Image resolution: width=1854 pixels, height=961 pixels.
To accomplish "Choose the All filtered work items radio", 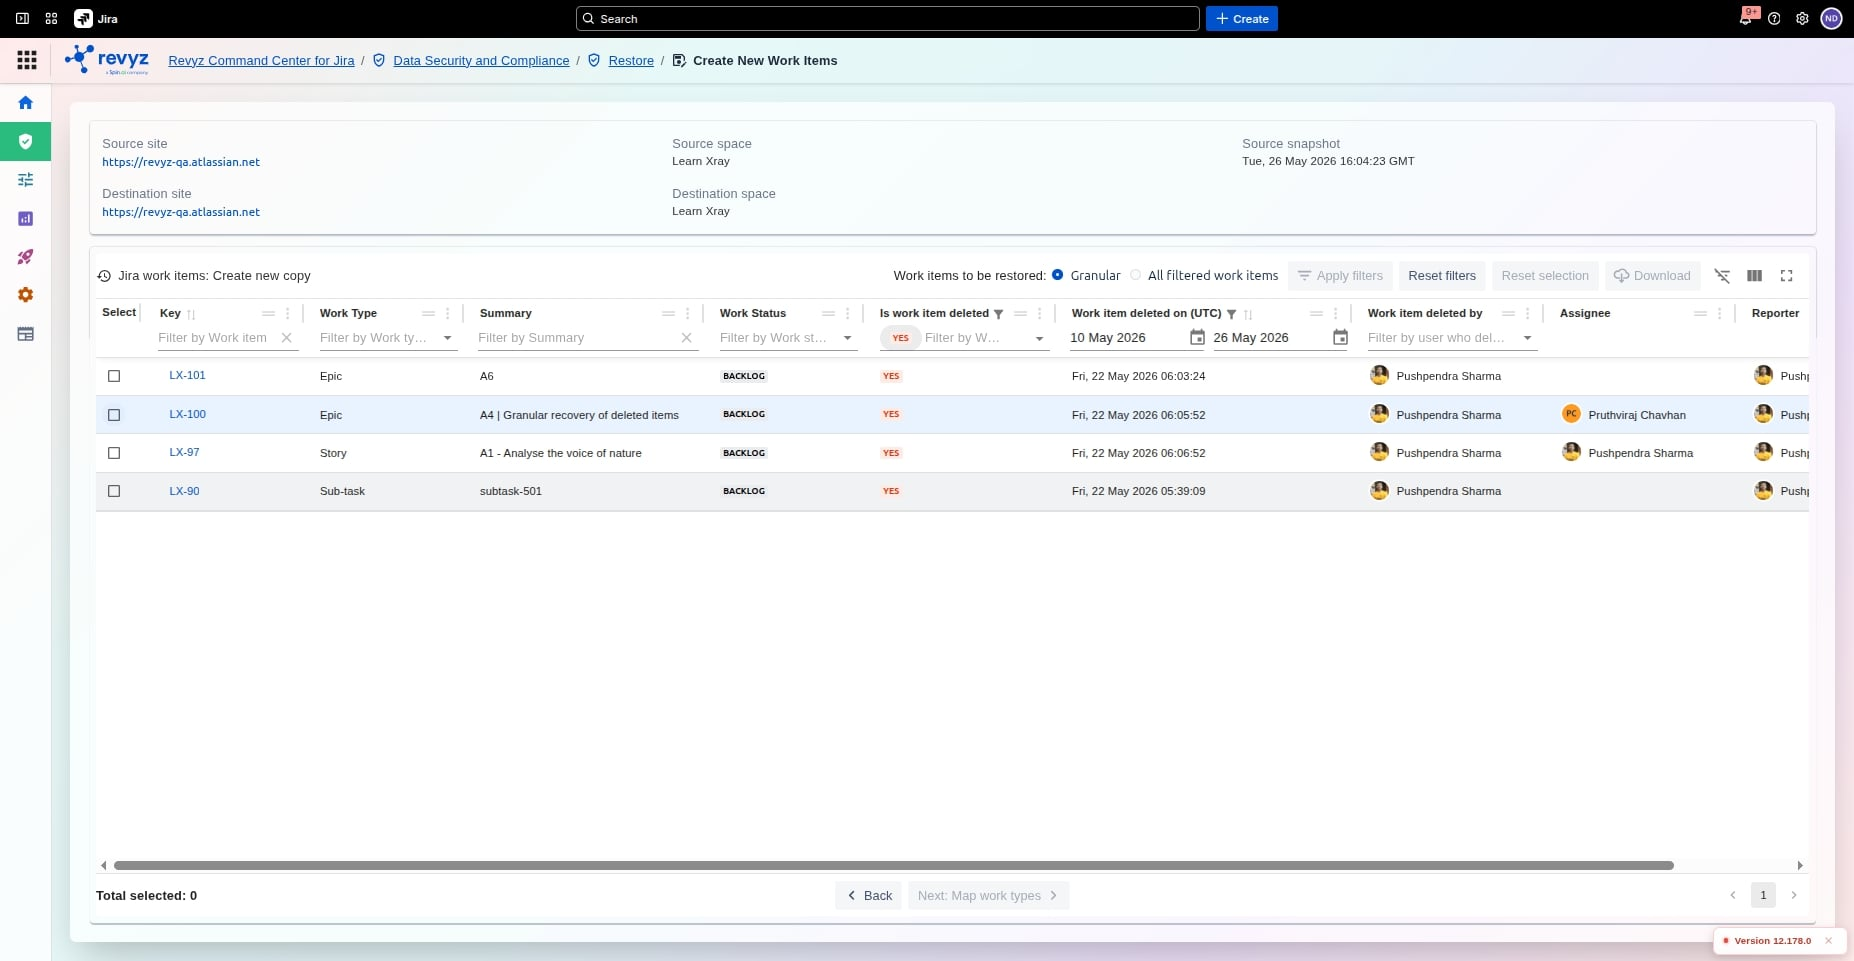I will click(x=1135, y=275).
